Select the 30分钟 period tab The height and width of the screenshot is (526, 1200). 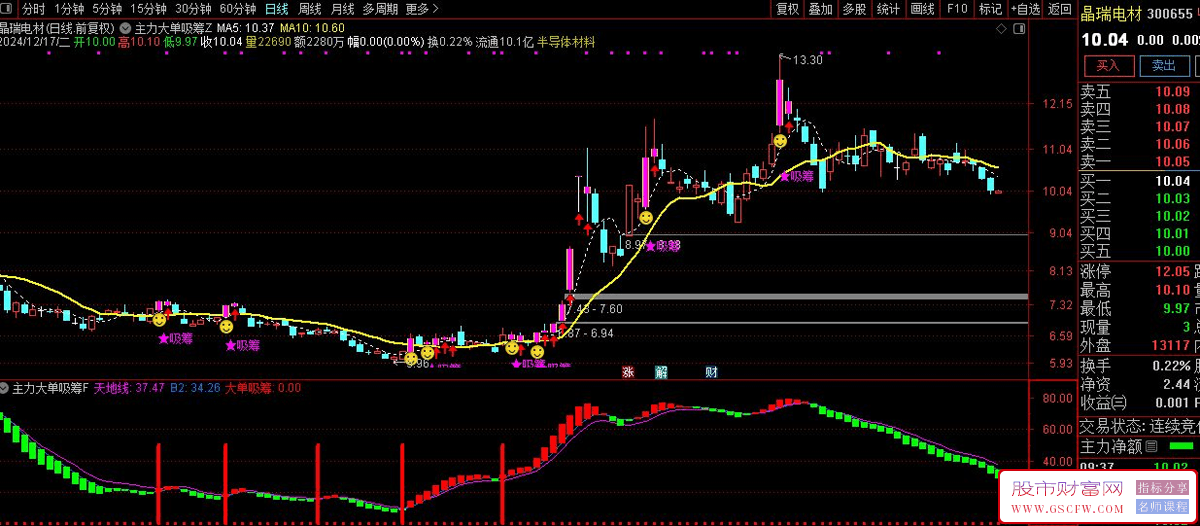click(x=193, y=9)
